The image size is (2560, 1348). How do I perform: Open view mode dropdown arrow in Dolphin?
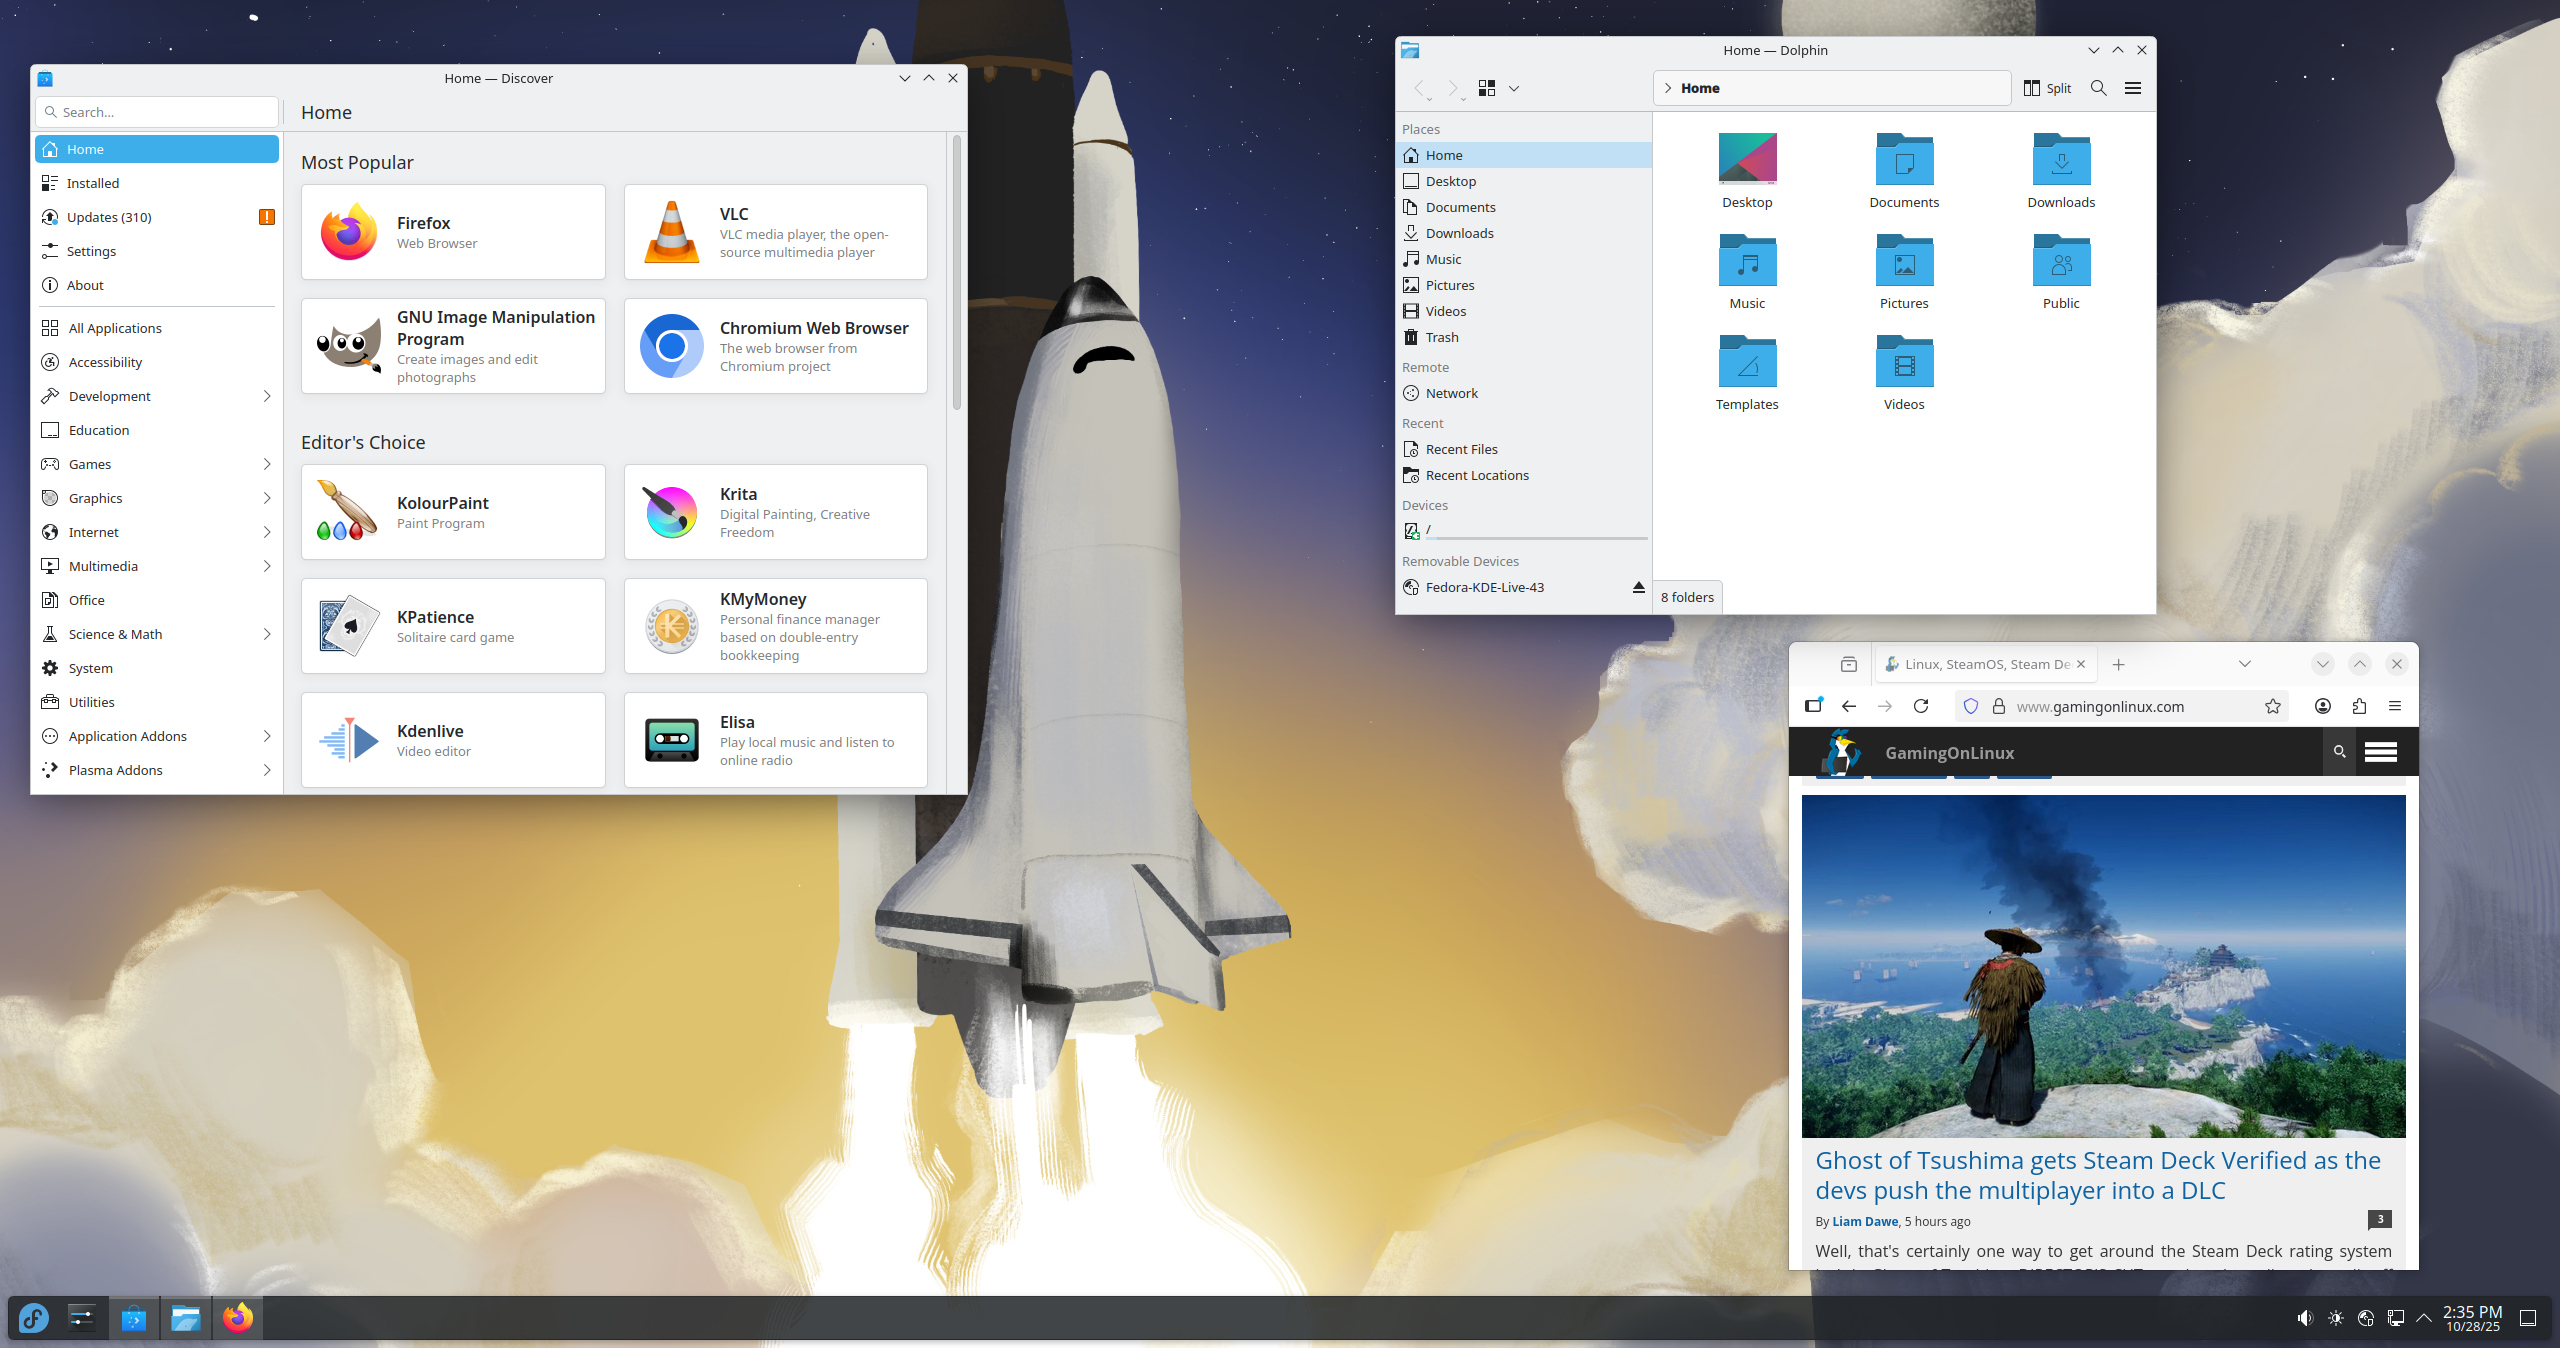1514,88
